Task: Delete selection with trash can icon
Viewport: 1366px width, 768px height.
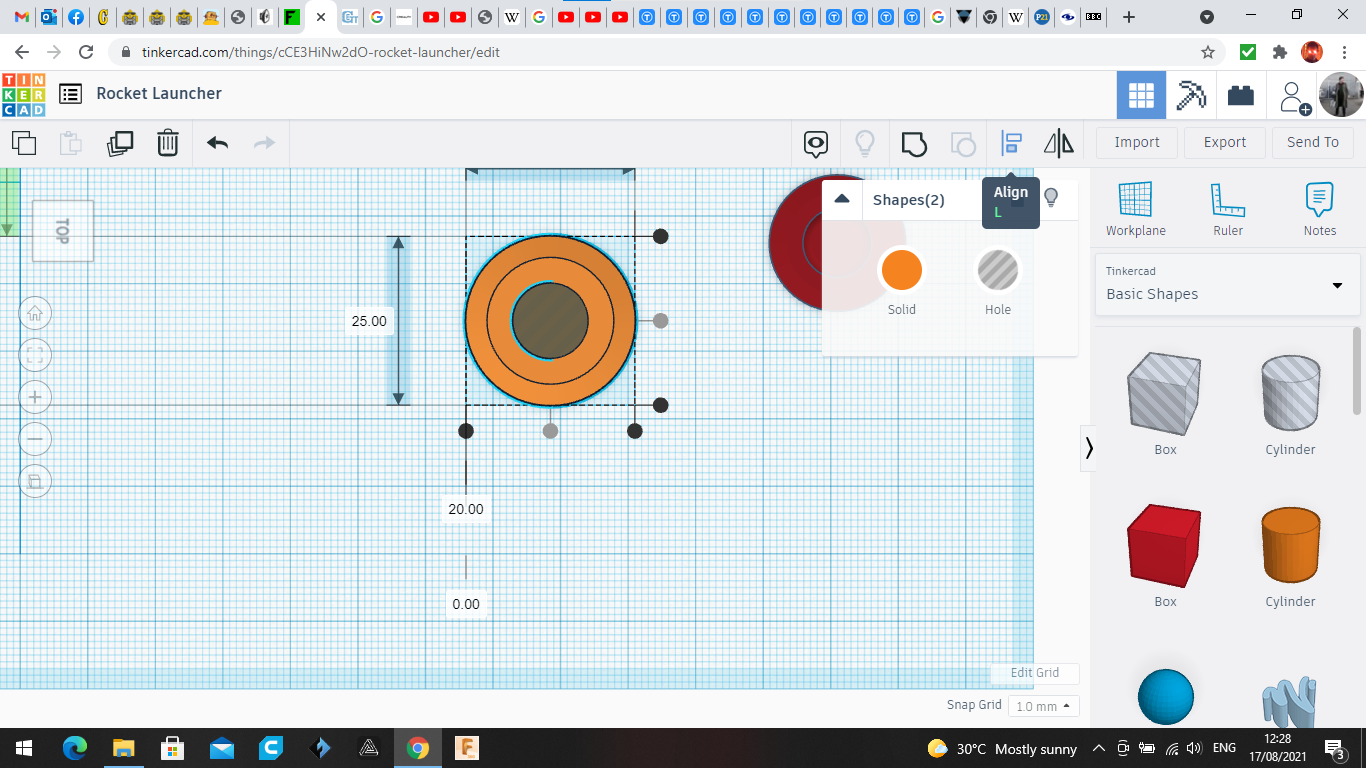Action: click(168, 143)
